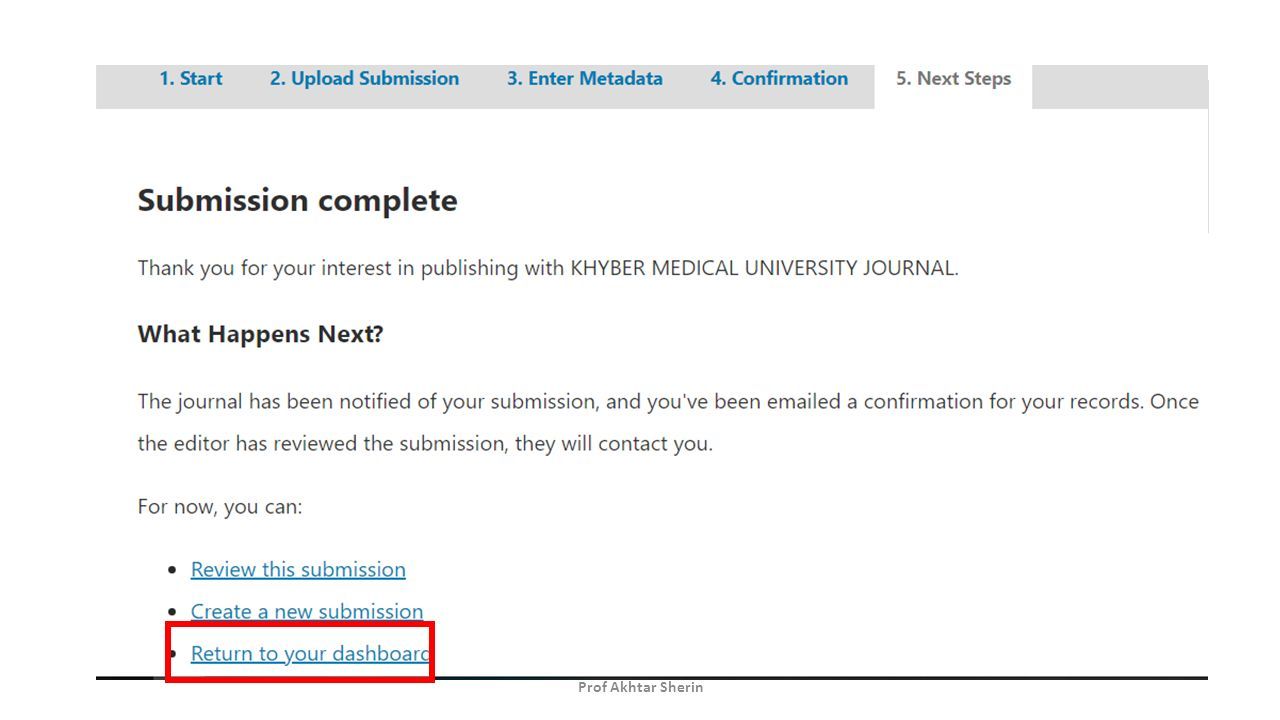Click Return to your dashboard link
Image resolution: width=1280 pixels, height=720 pixels.
click(x=310, y=653)
